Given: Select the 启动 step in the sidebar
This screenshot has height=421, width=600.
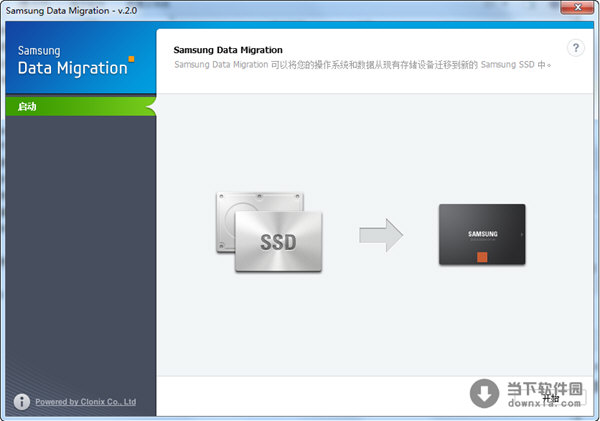Looking at the screenshot, I should [81, 106].
